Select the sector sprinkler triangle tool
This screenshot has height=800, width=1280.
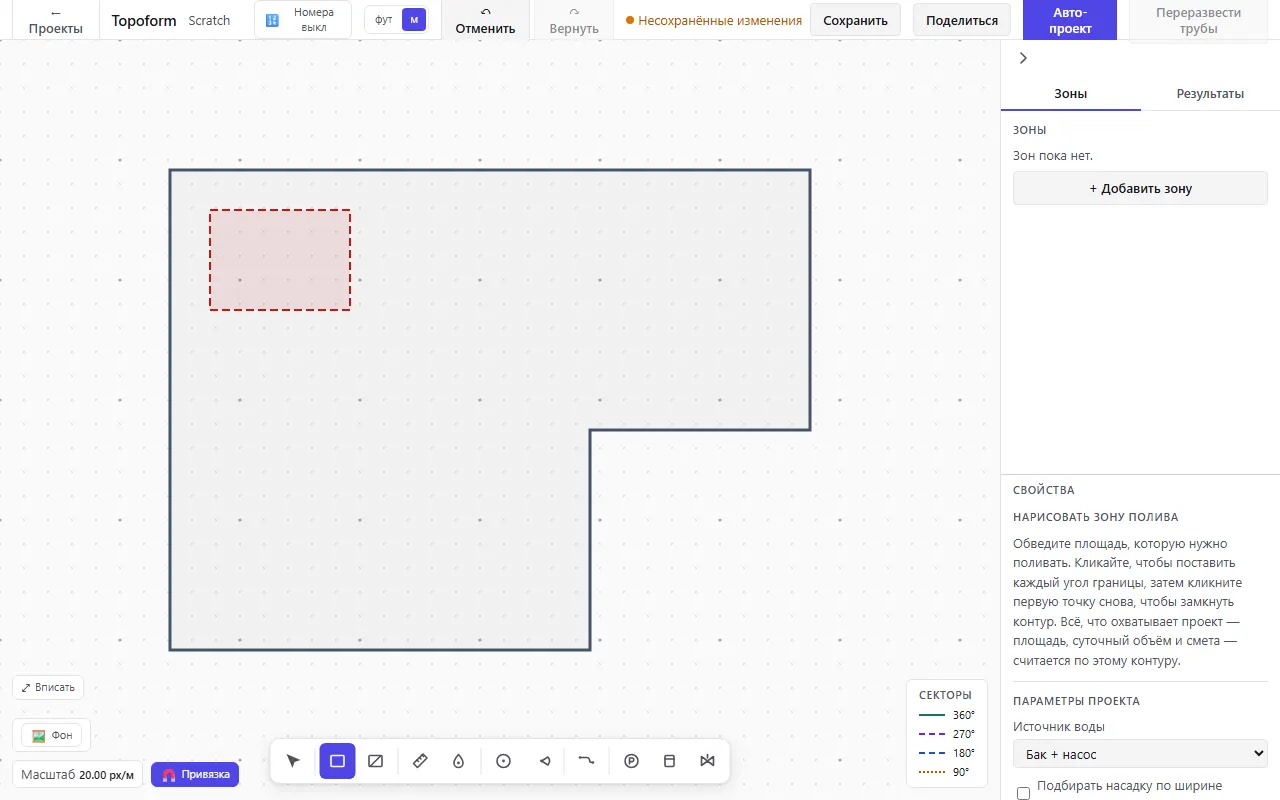(x=545, y=761)
